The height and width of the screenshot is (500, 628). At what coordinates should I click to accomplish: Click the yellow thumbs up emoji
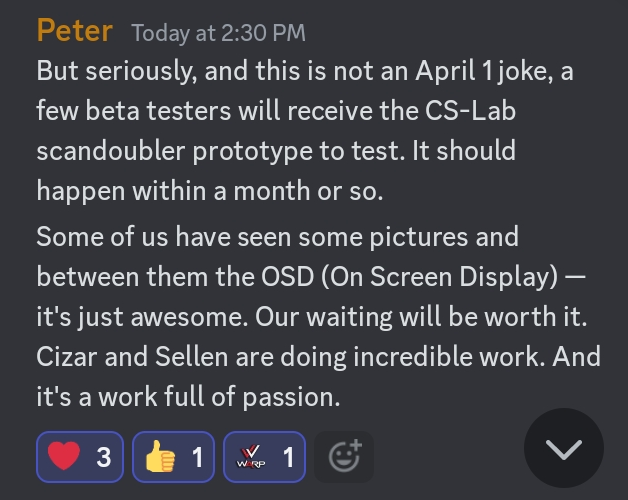[x=160, y=456]
